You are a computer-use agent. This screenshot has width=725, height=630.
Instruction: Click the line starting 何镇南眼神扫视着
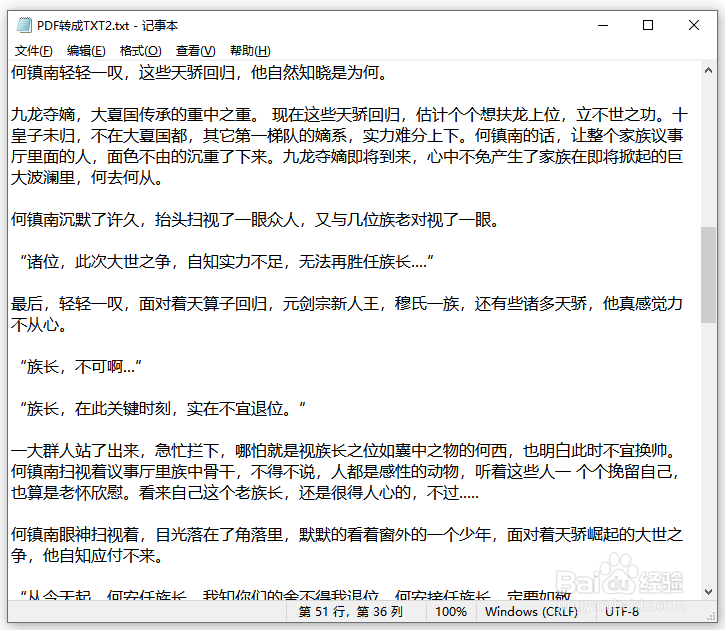[347, 535]
